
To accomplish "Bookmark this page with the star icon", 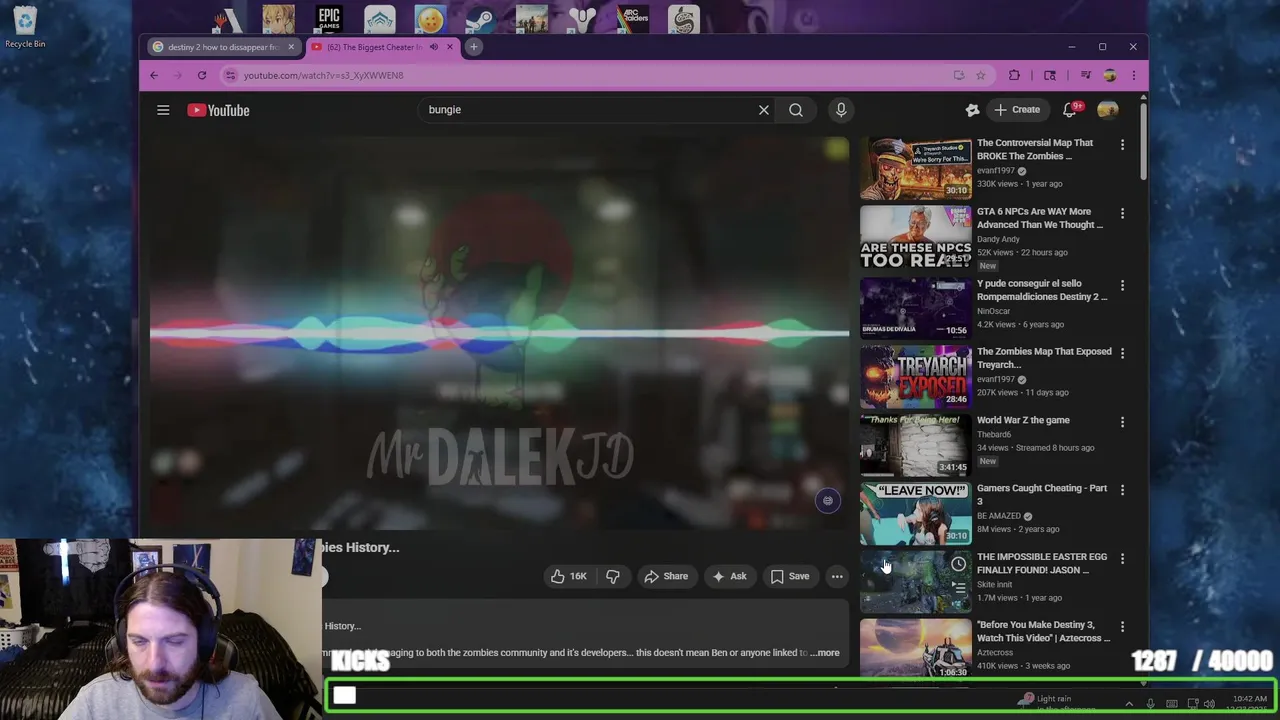I will (x=981, y=75).
